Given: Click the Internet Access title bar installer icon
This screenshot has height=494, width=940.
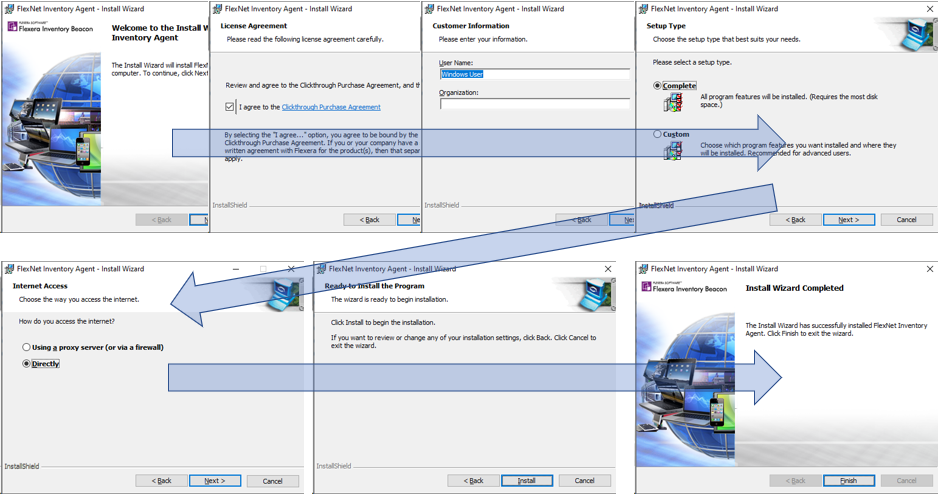Looking at the screenshot, I should [x=10, y=269].
